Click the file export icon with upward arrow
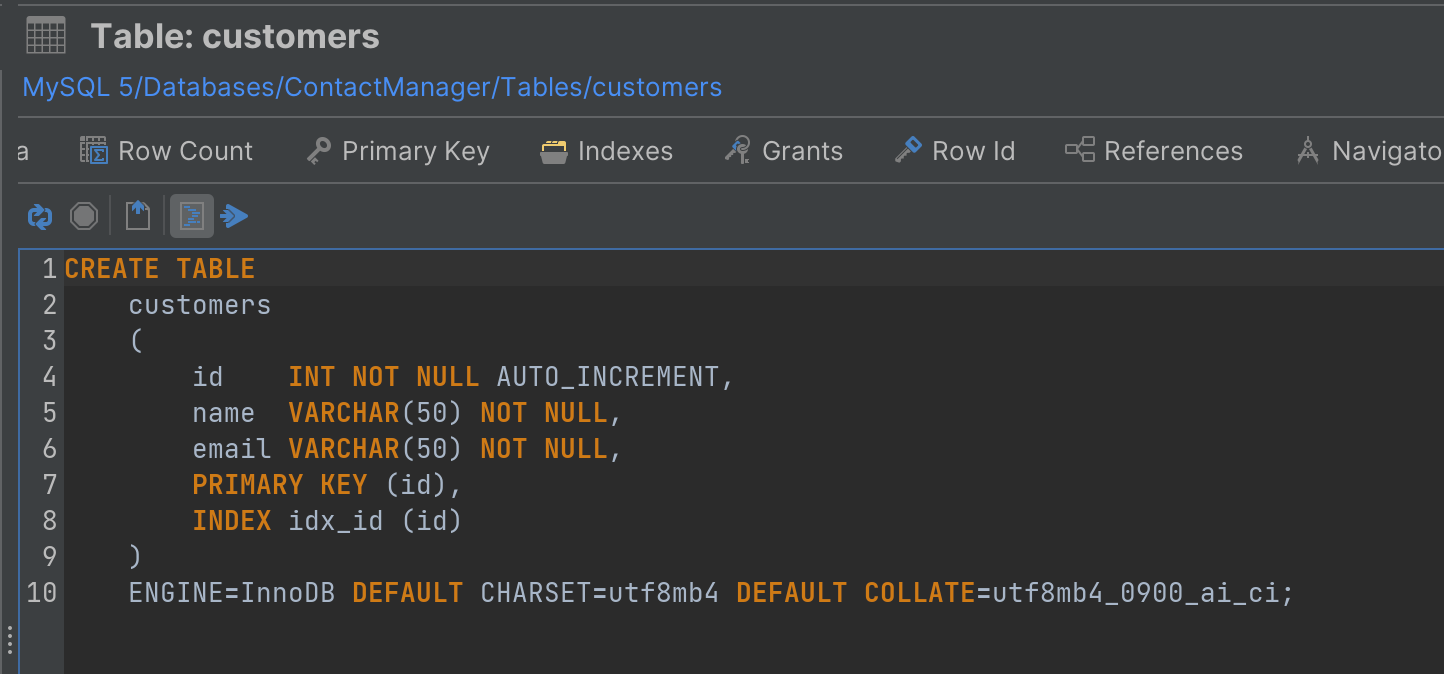Screen dimensions: 1444x674 (137, 215)
